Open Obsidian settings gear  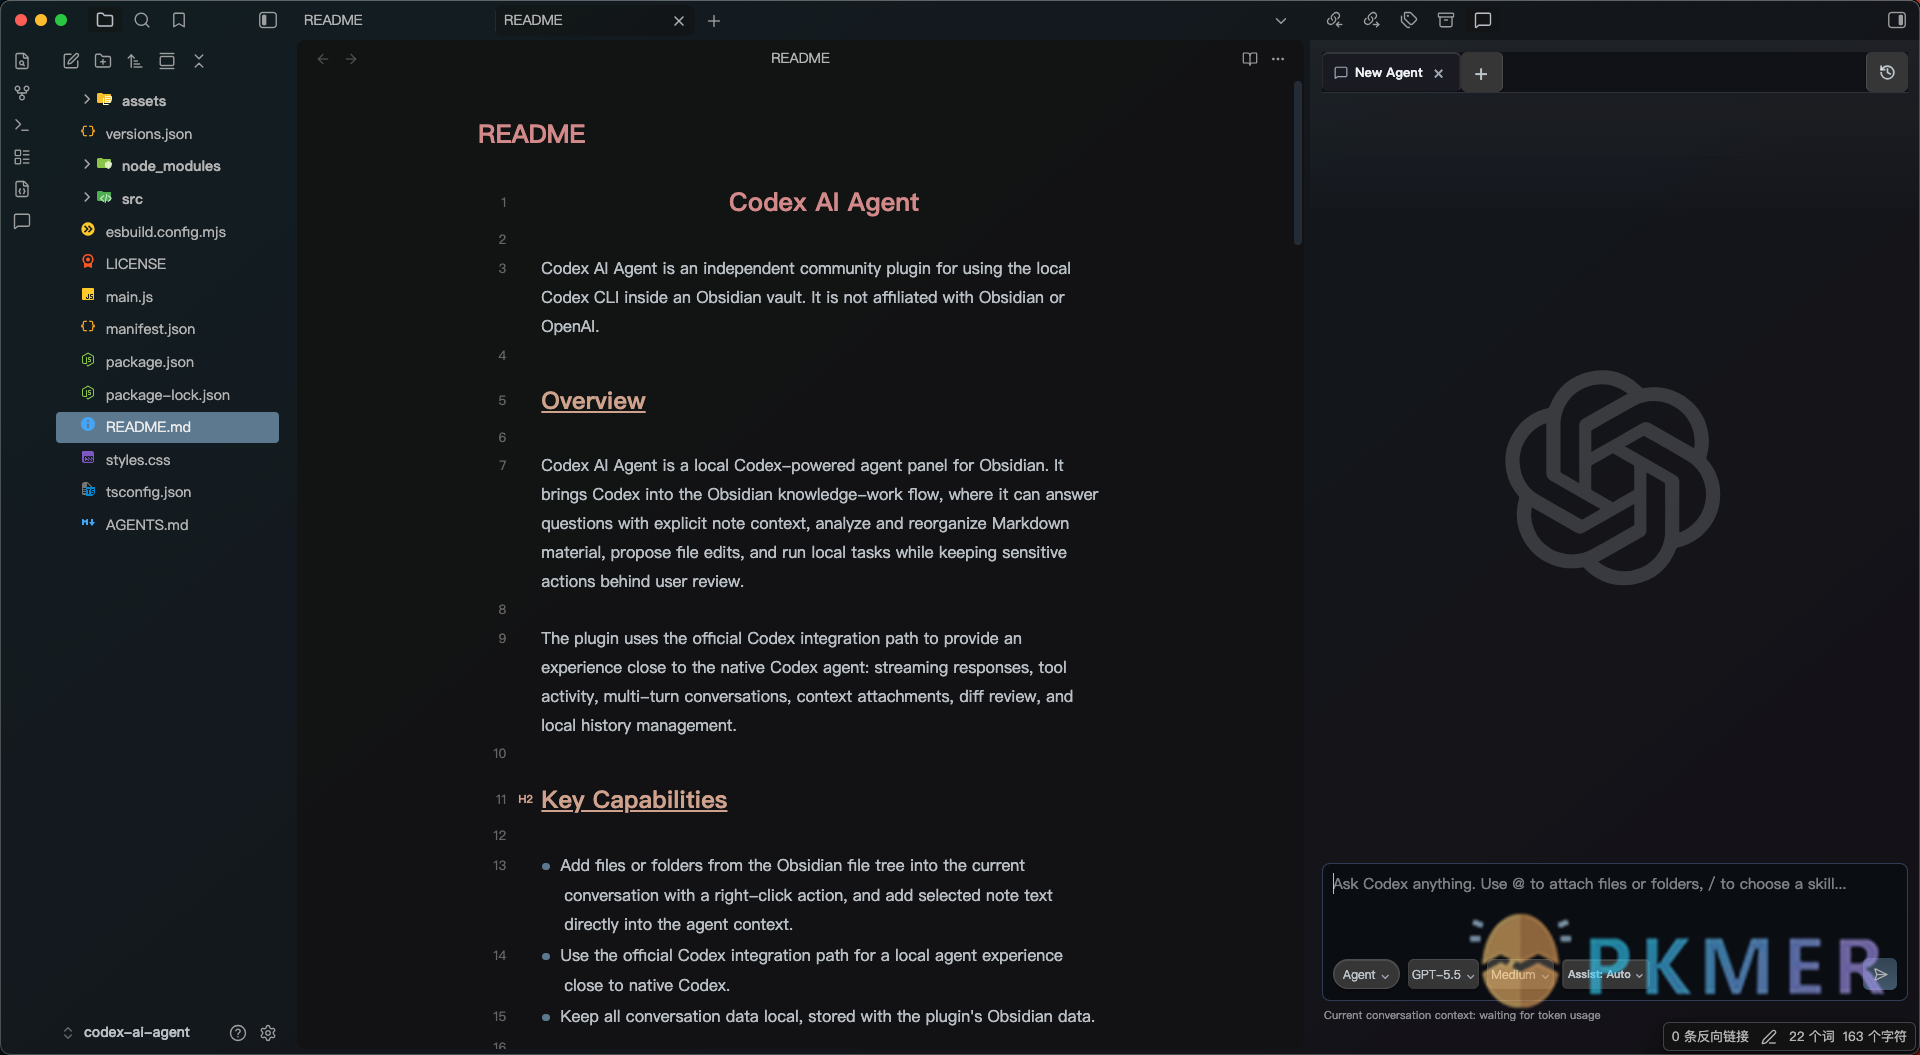point(268,1033)
